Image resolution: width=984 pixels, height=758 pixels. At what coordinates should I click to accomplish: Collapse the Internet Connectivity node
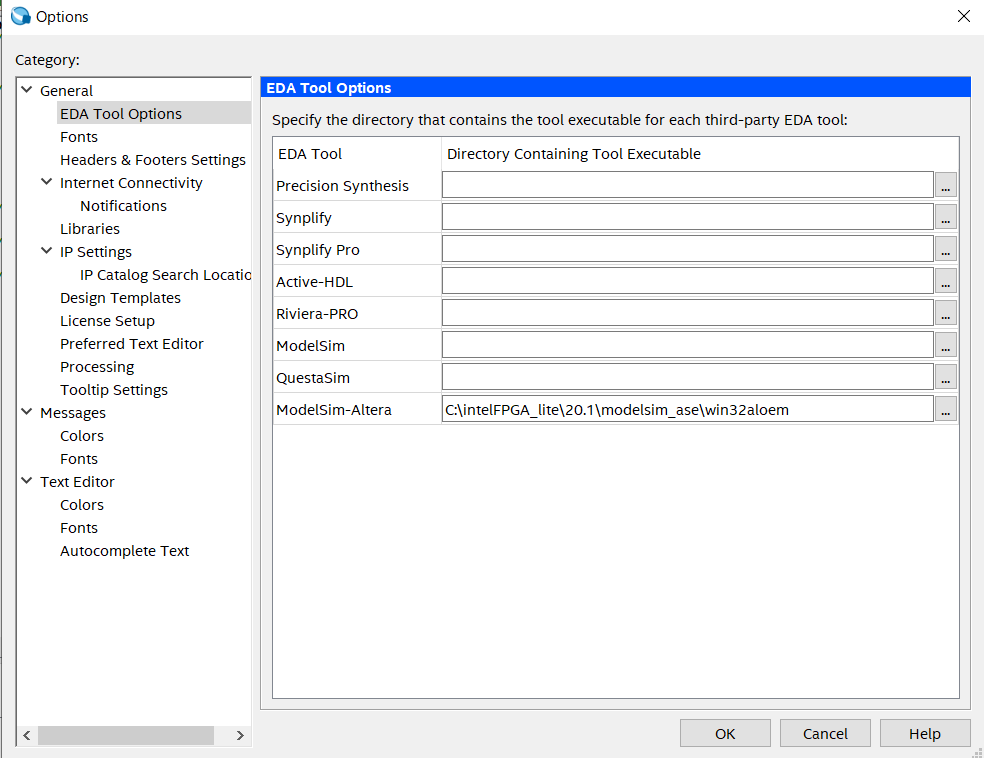click(46, 182)
